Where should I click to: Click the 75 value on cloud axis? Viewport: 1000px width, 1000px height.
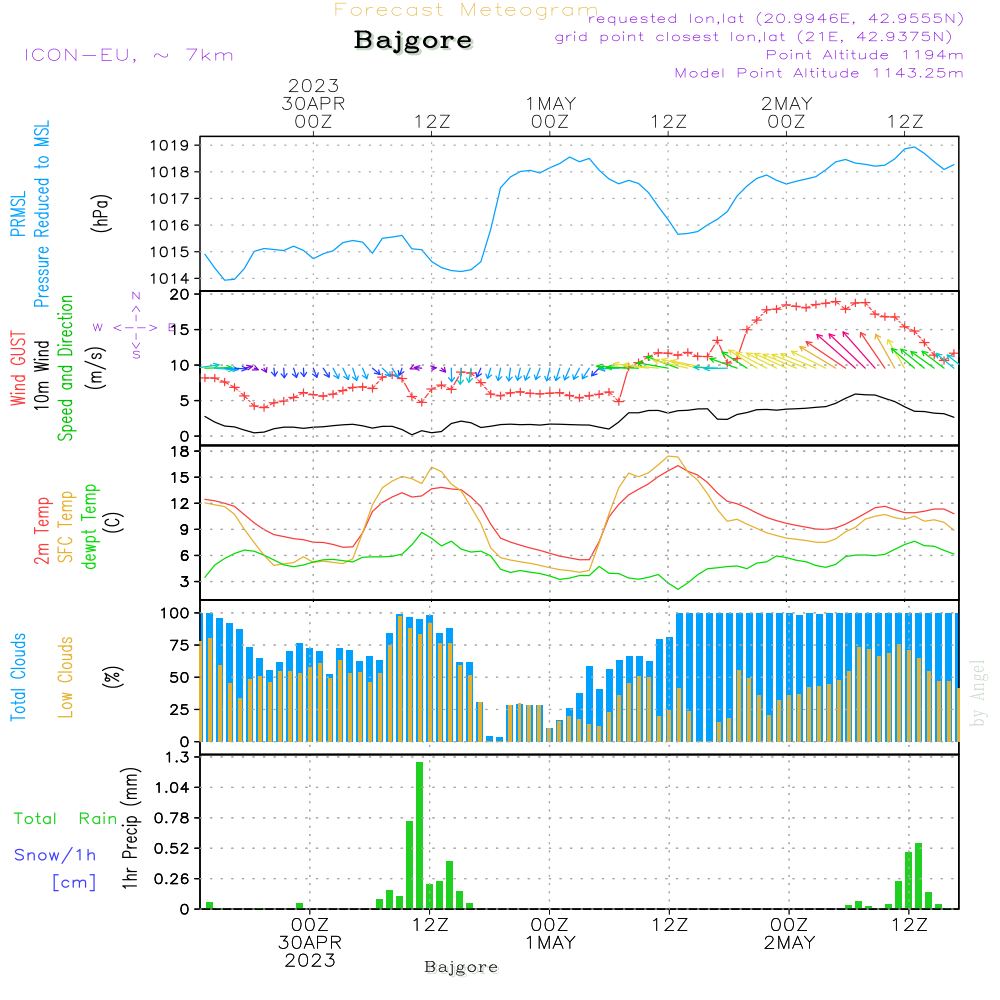(180, 645)
